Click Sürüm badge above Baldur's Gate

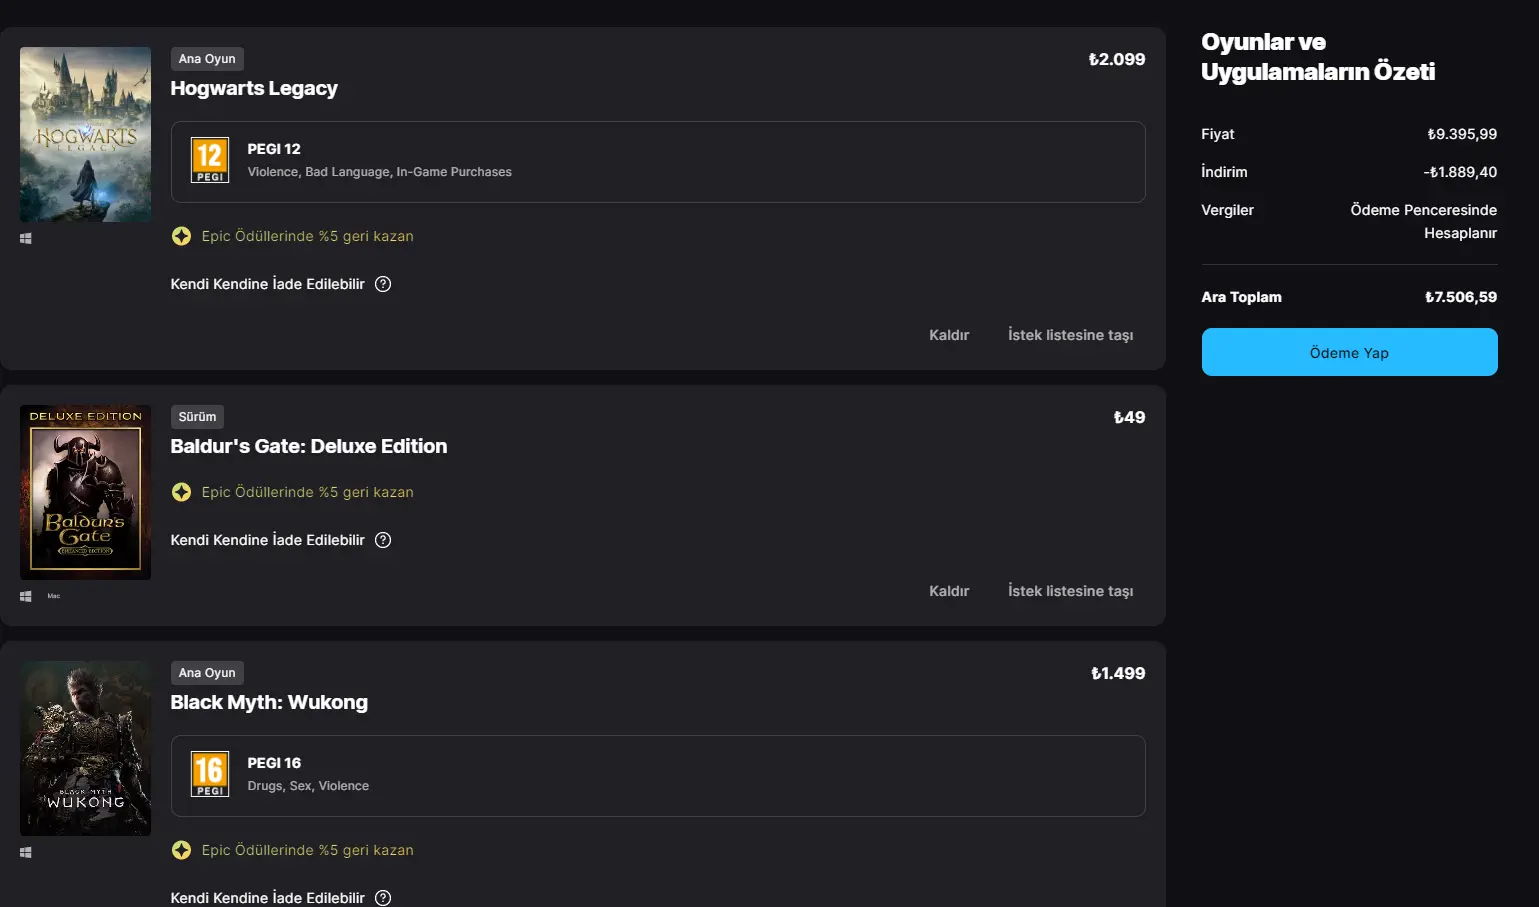click(x=197, y=417)
